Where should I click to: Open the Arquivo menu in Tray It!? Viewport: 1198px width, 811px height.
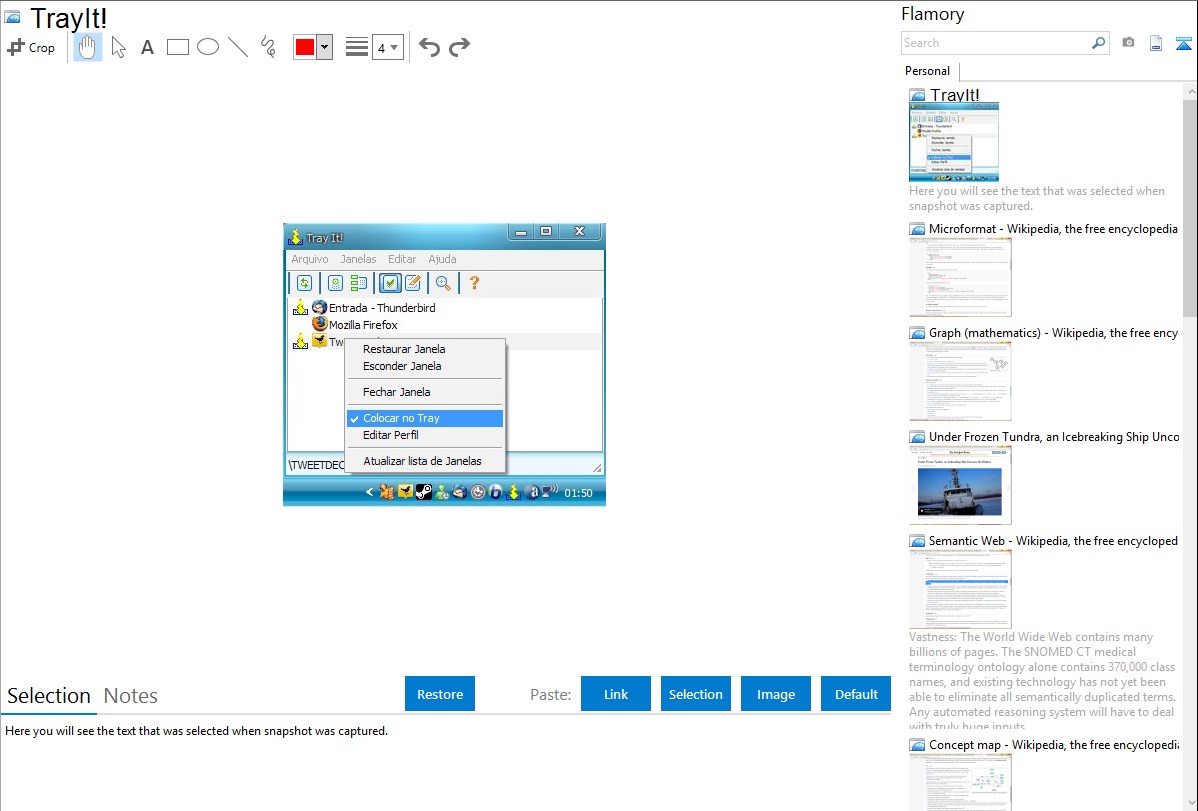tap(309, 259)
